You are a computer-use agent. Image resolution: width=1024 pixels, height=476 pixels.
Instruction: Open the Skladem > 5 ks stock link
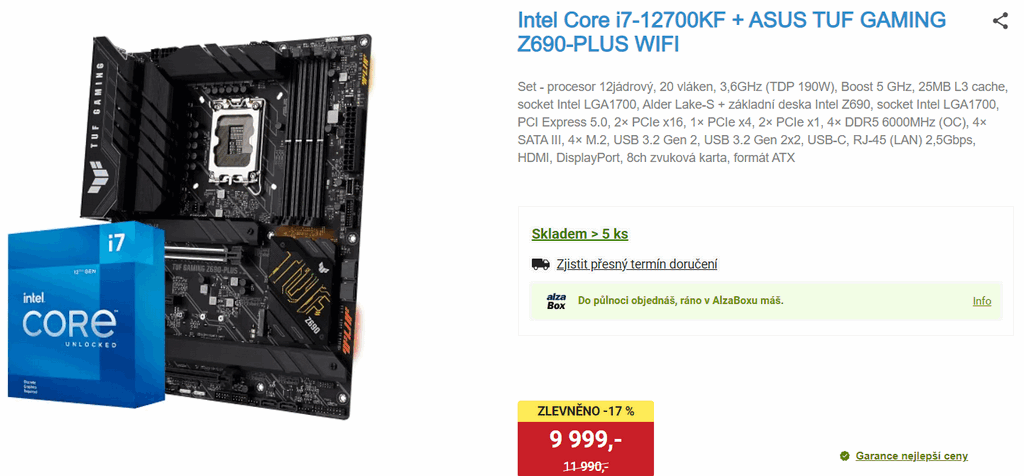coord(580,234)
